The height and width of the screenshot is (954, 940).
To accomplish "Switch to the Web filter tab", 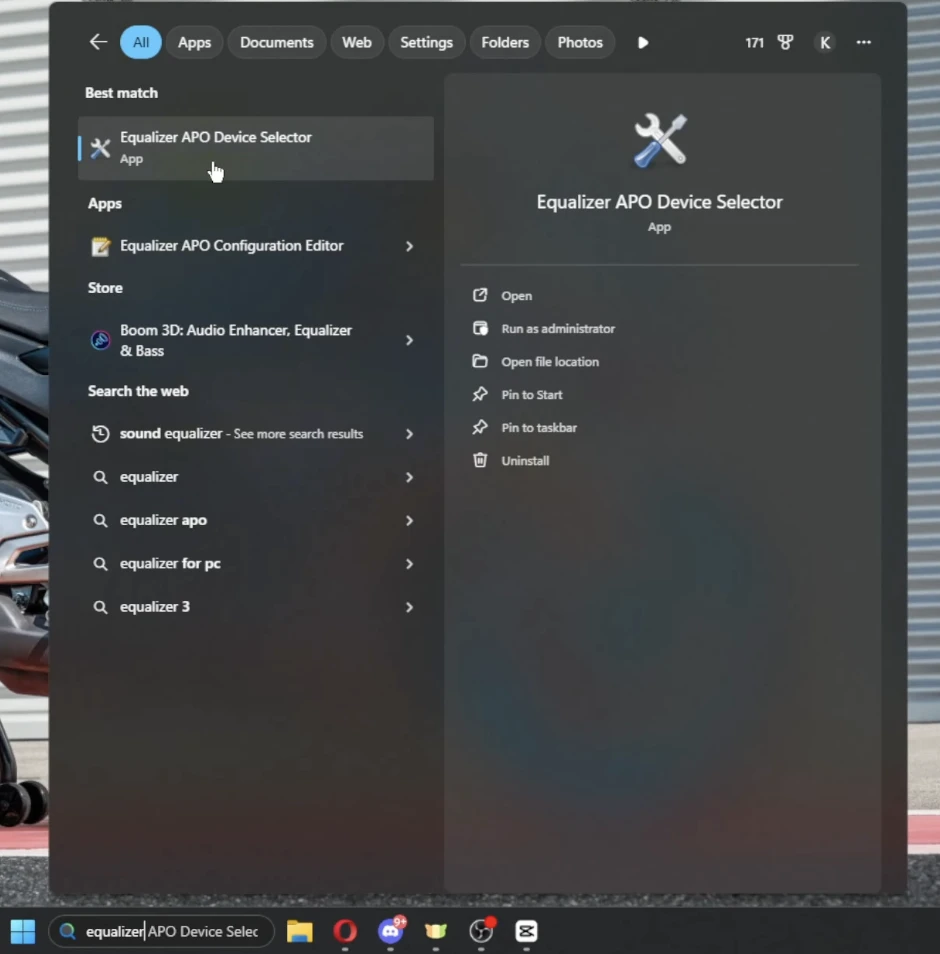I will point(357,43).
